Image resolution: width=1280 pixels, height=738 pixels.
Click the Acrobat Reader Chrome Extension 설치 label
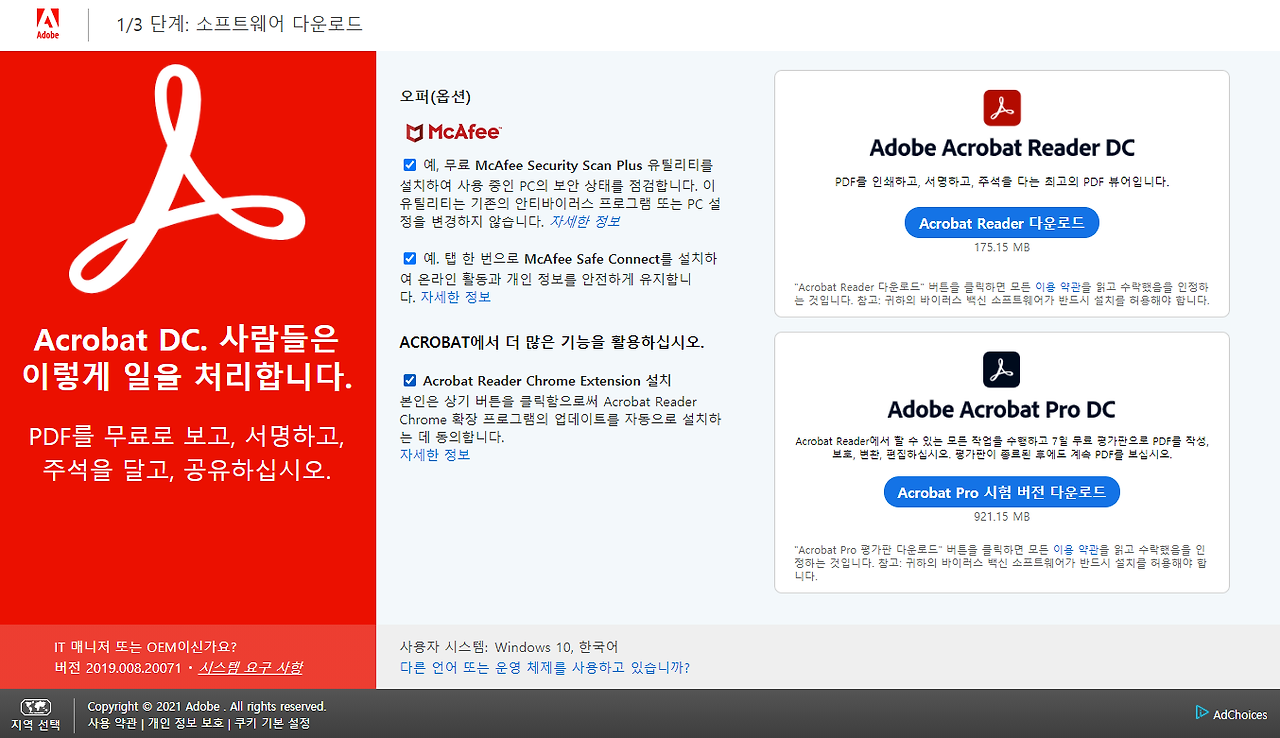click(547, 380)
